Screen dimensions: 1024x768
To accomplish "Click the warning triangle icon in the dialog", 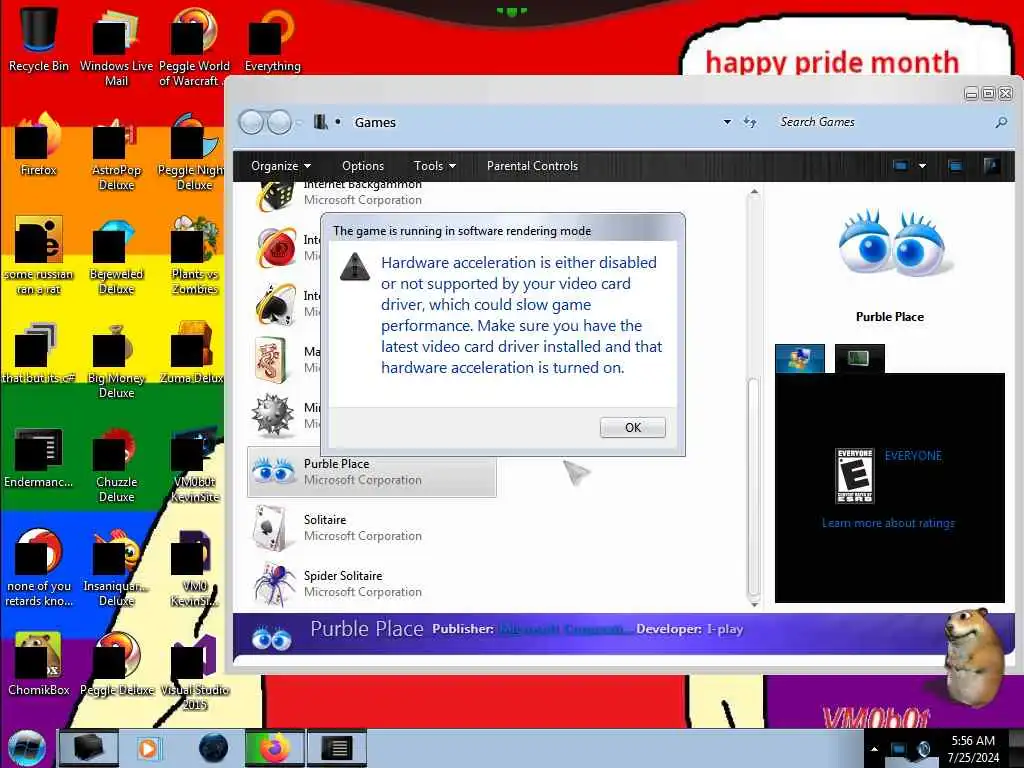I will click(355, 266).
